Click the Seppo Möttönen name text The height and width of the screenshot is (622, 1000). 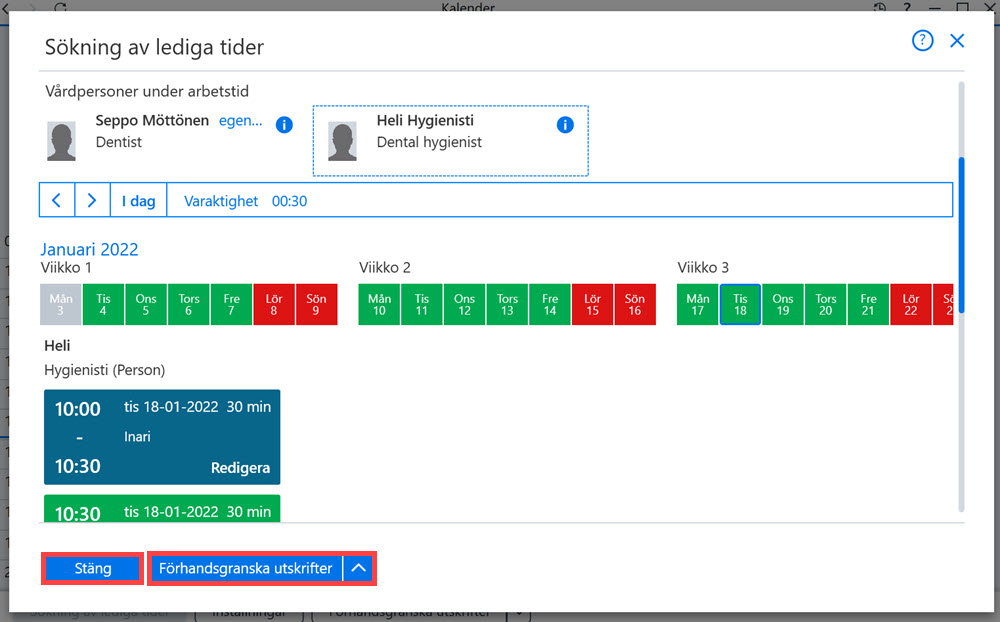152,121
